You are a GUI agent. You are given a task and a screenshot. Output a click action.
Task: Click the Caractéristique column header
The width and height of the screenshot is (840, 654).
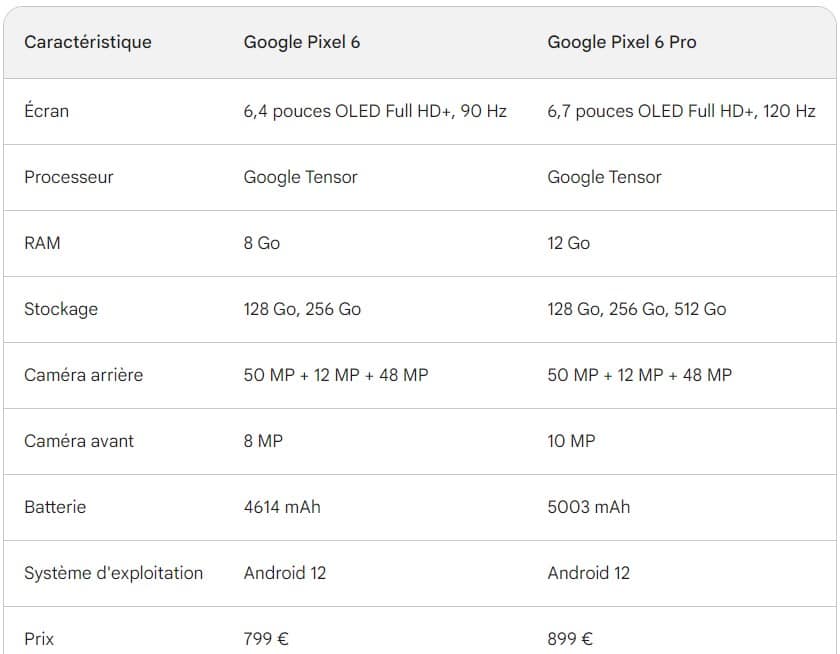(x=88, y=42)
